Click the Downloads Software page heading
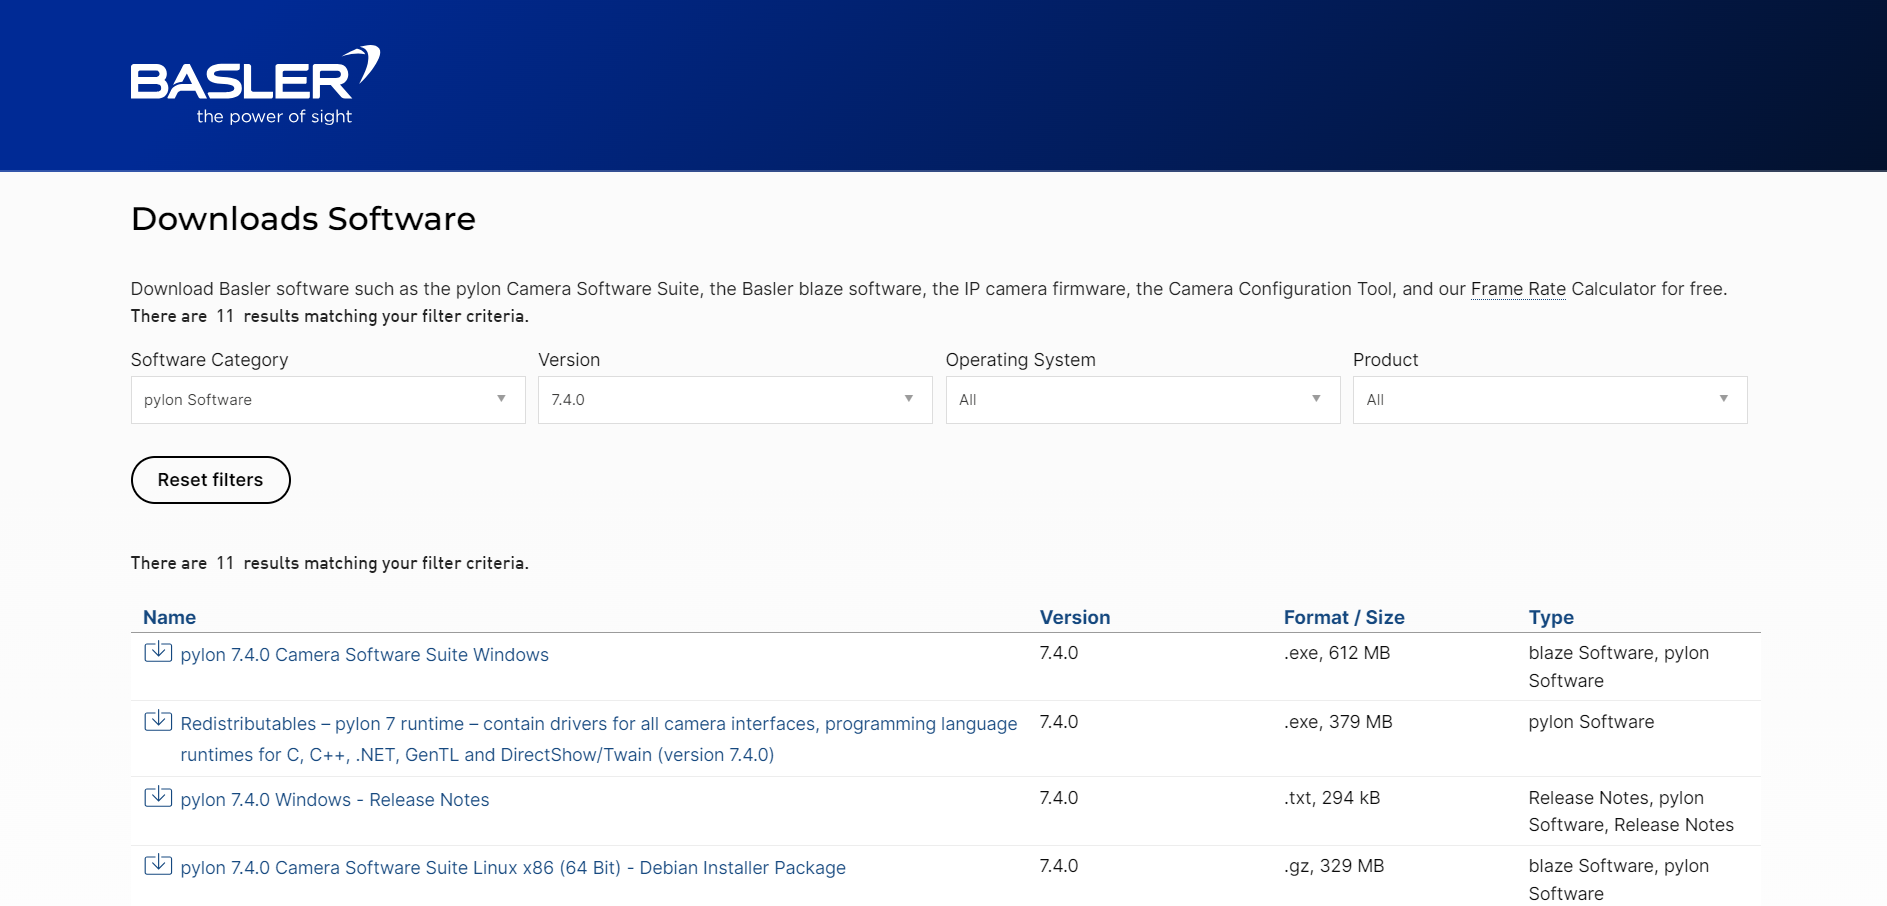 [x=303, y=219]
